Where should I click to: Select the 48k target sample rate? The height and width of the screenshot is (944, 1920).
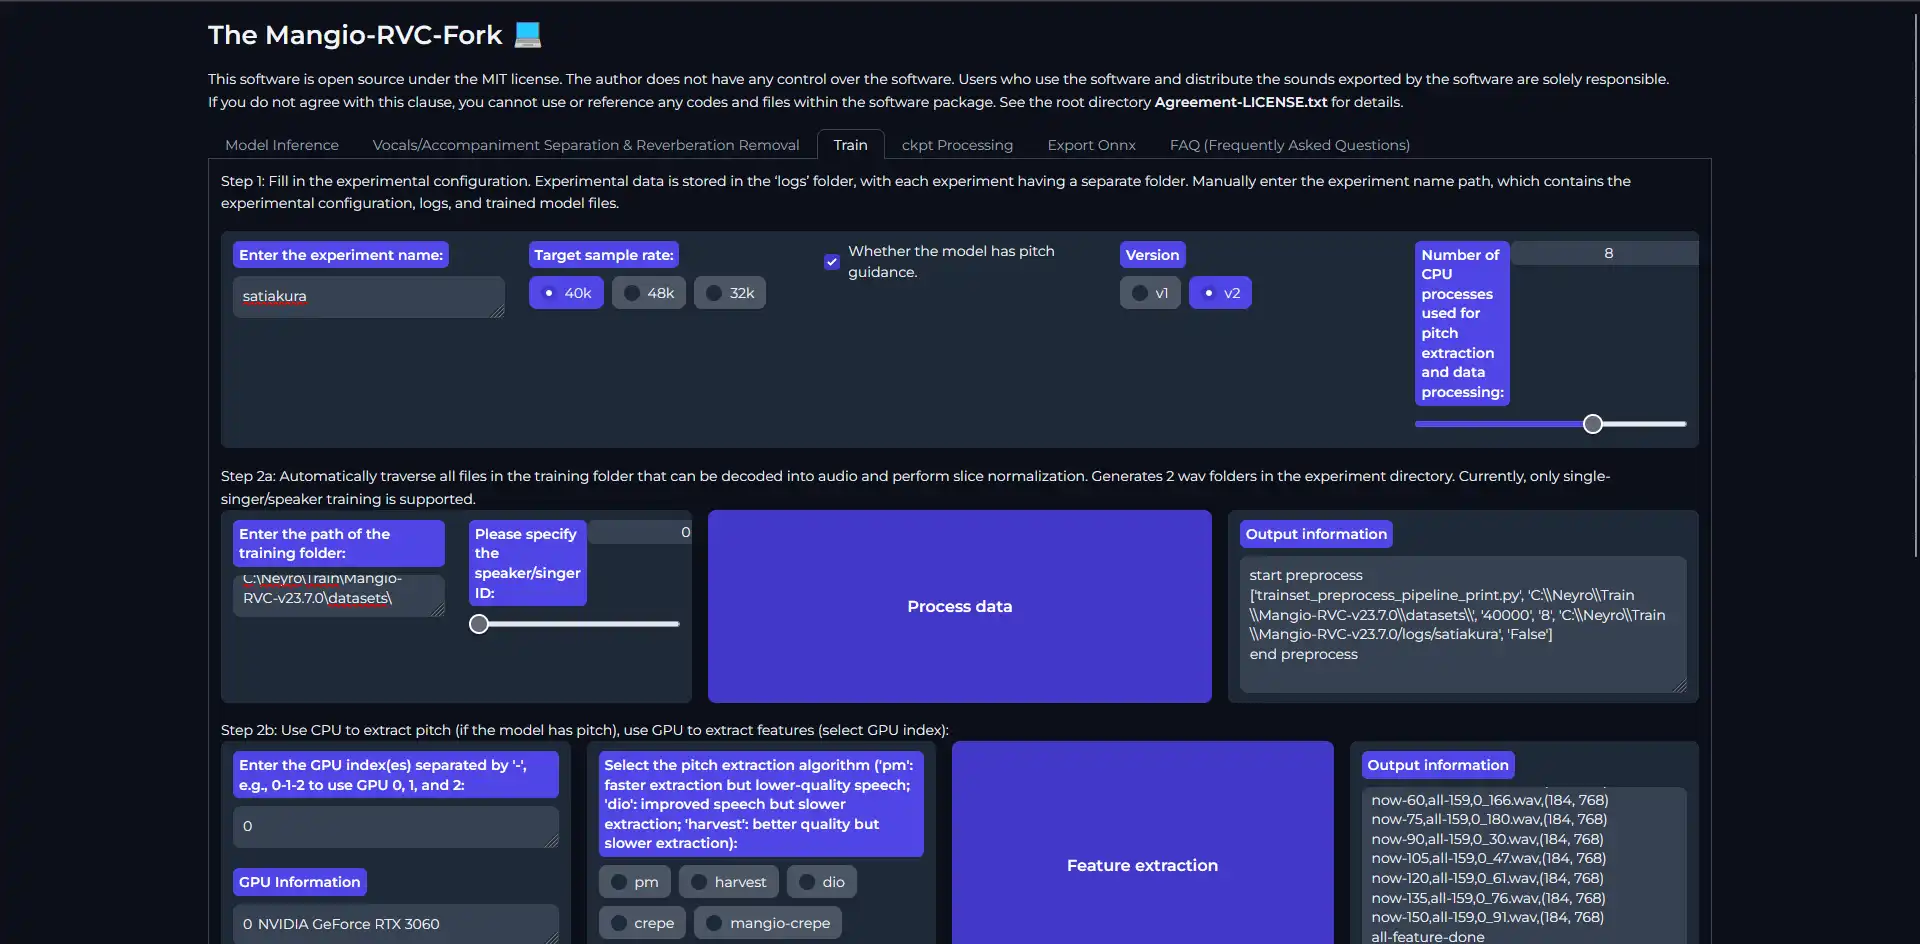649,293
